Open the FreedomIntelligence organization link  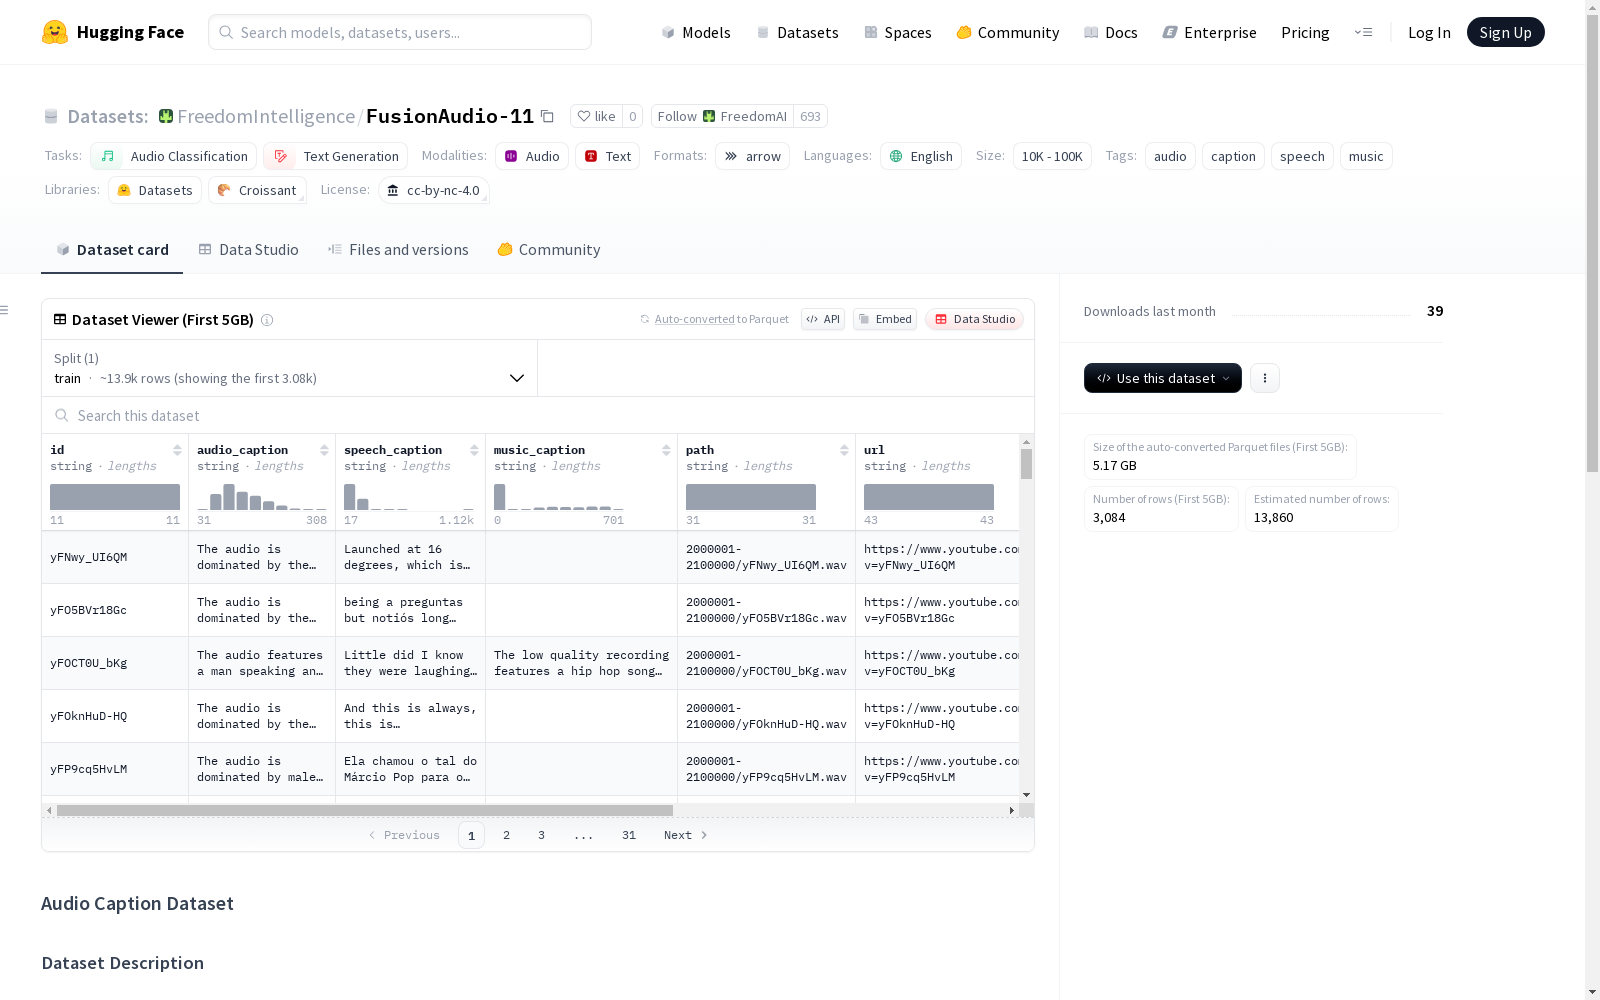click(266, 116)
